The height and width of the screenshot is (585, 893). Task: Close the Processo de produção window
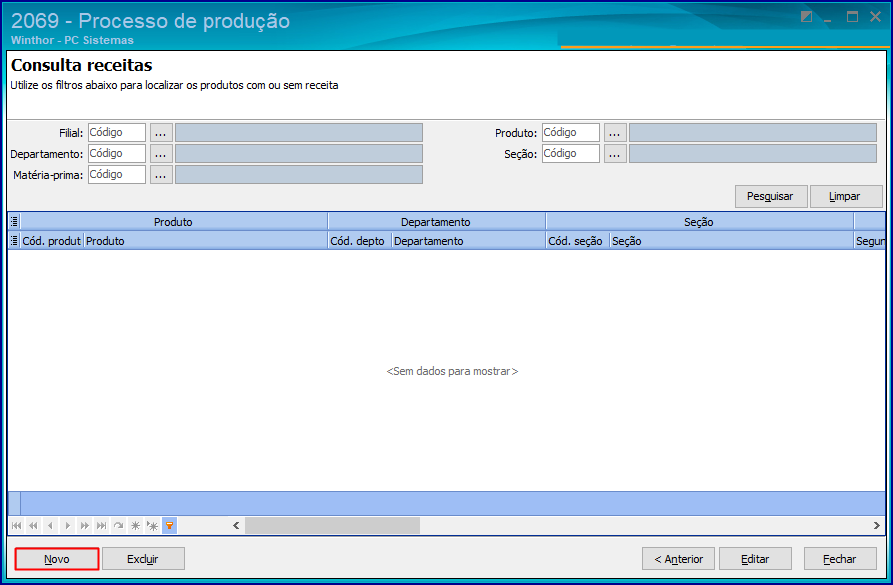(876, 17)
